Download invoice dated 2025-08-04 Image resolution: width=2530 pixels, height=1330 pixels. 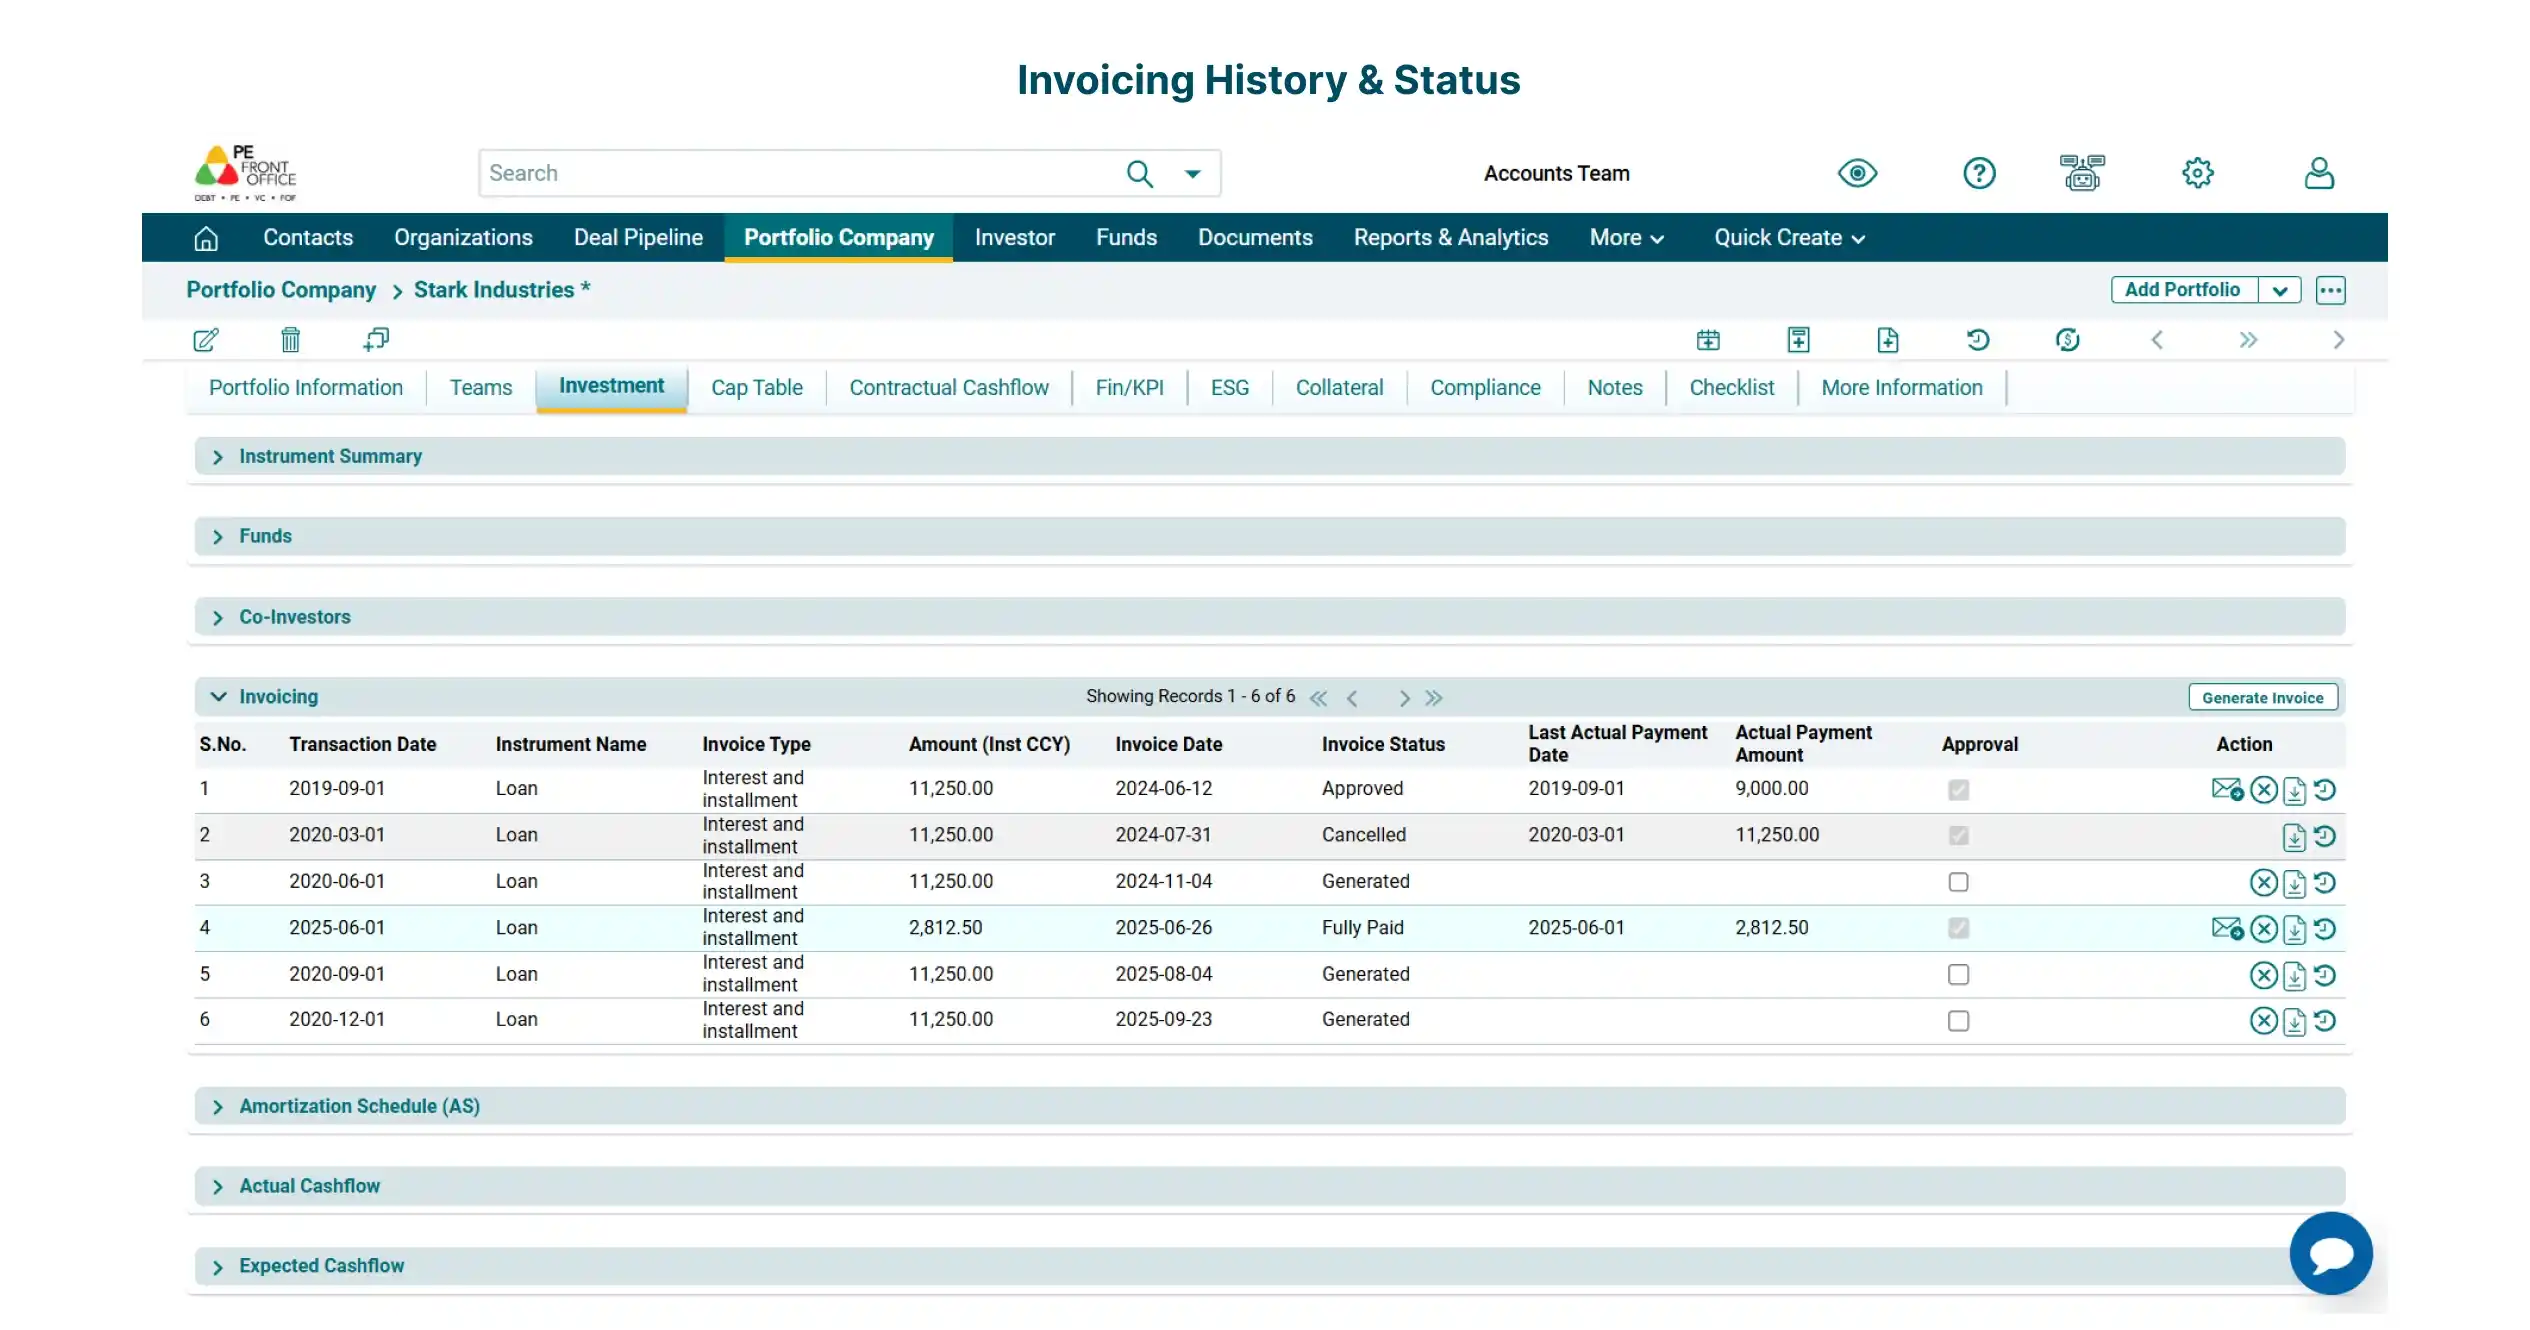pyautogui.click(x=2294, y=975)
